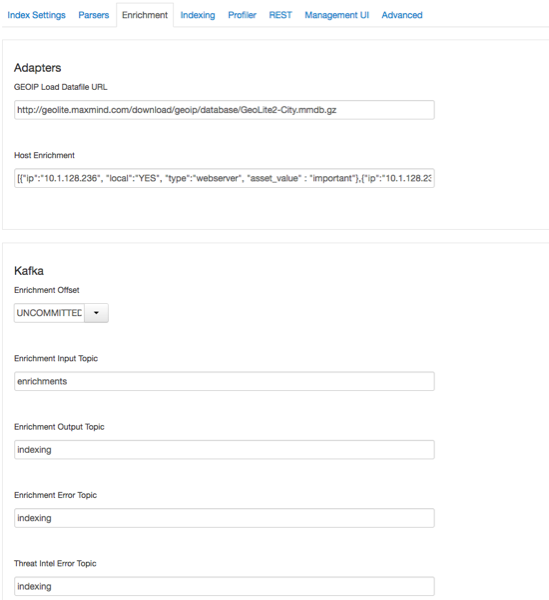Go to the Indexing tab
Viewport: 549px width, 600px height.
click(x=198, y=15)
